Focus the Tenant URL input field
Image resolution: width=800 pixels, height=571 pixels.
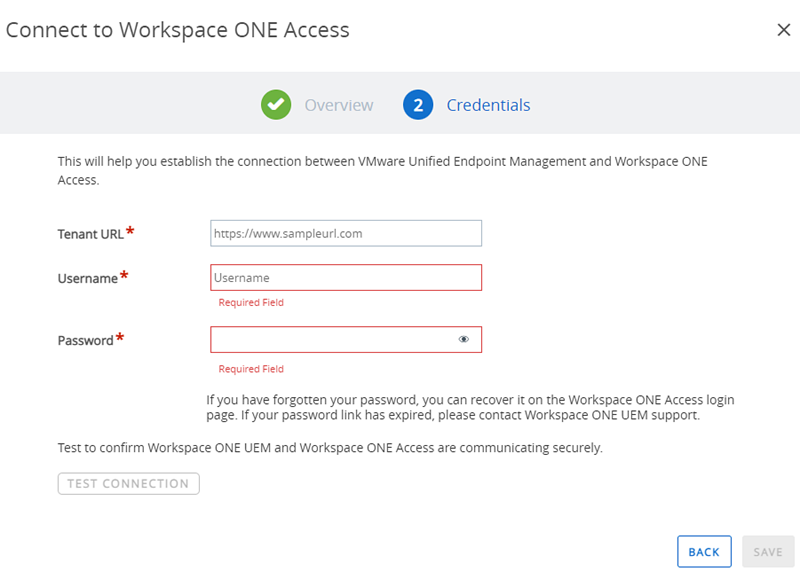click(x=346, y=233)
